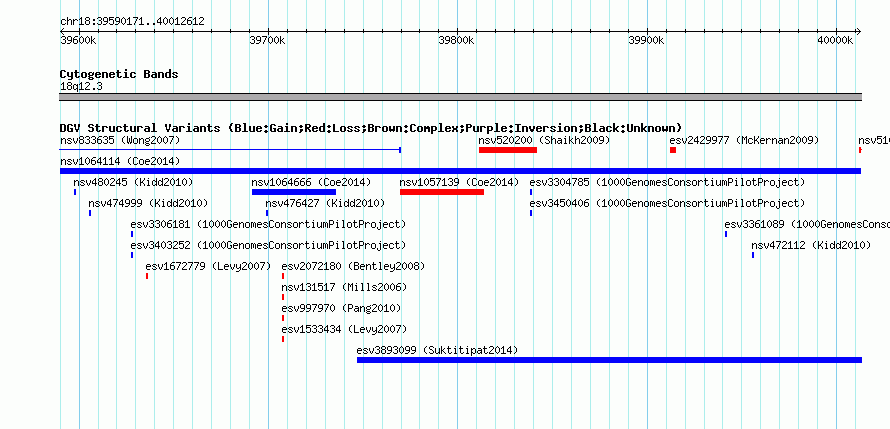Open the esv3403252 1000Genomes label
Image resolution: width=890 pixels, height=429 pixels.
(x=268, y=245)
